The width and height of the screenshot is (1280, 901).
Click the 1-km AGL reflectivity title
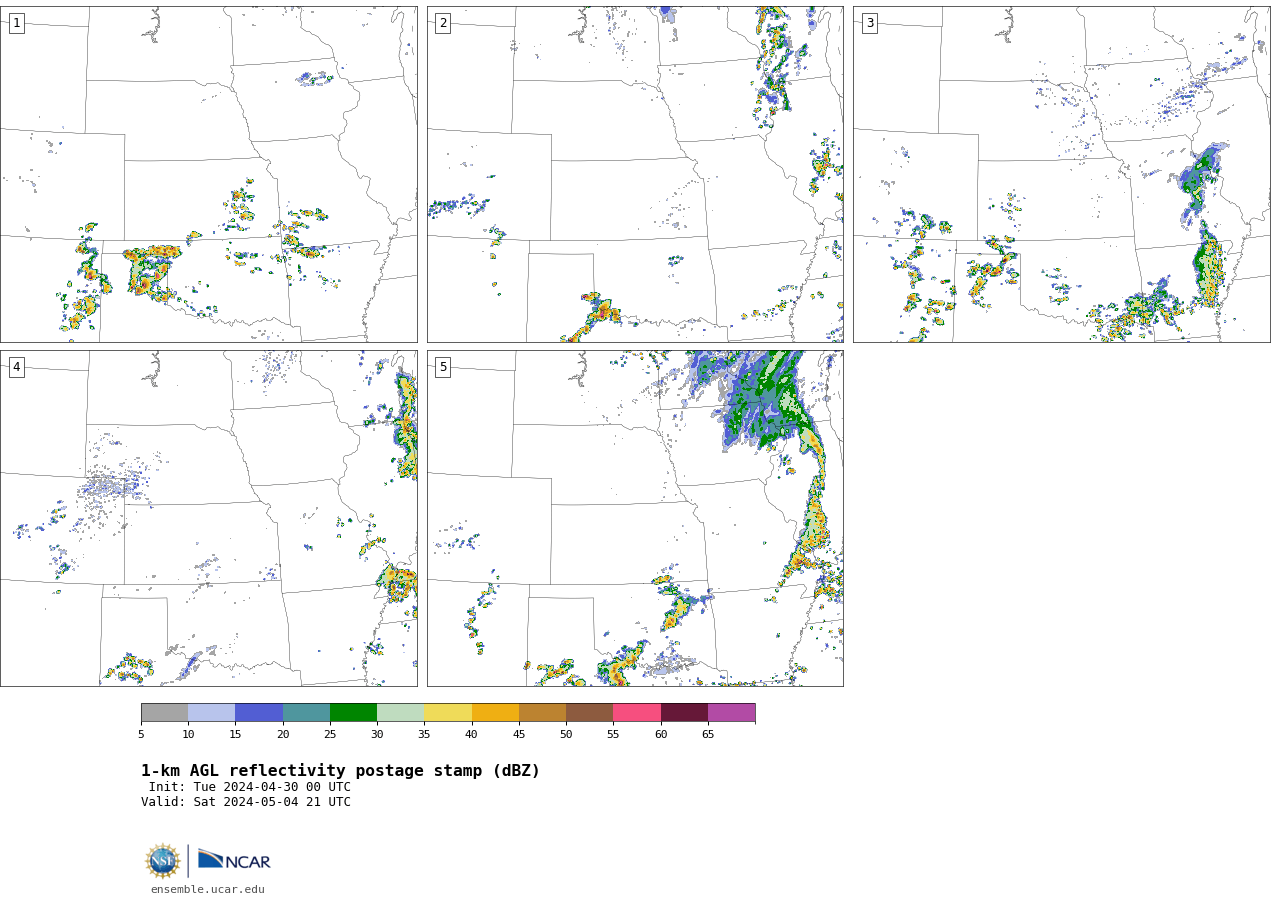(x=340, y=771)
